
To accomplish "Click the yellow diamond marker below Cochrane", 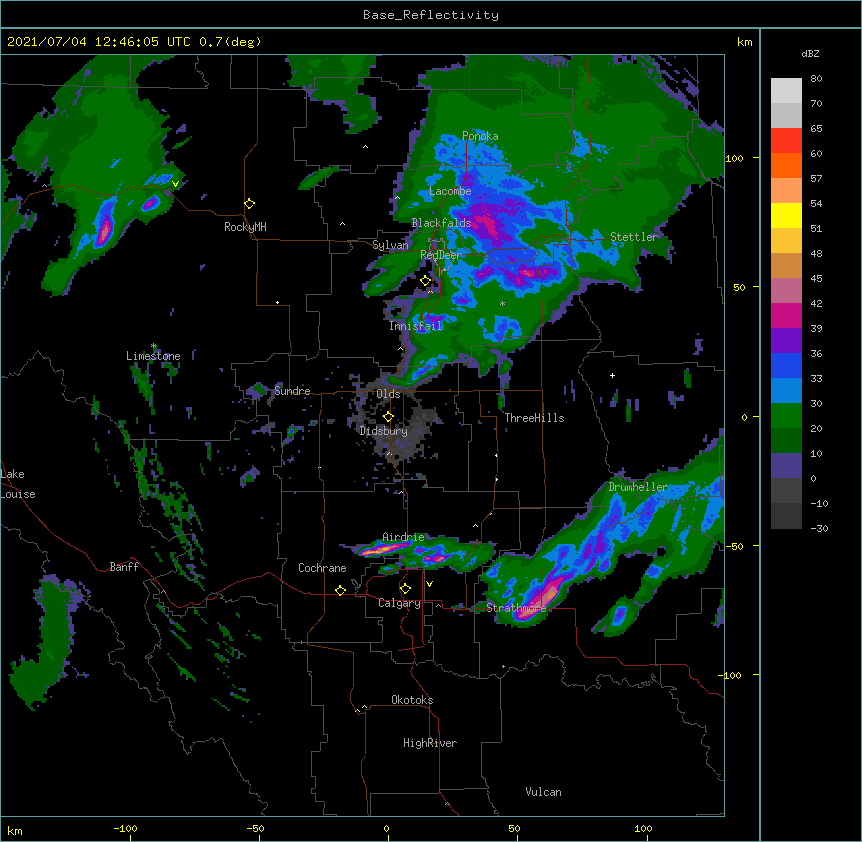I will 340,590.
